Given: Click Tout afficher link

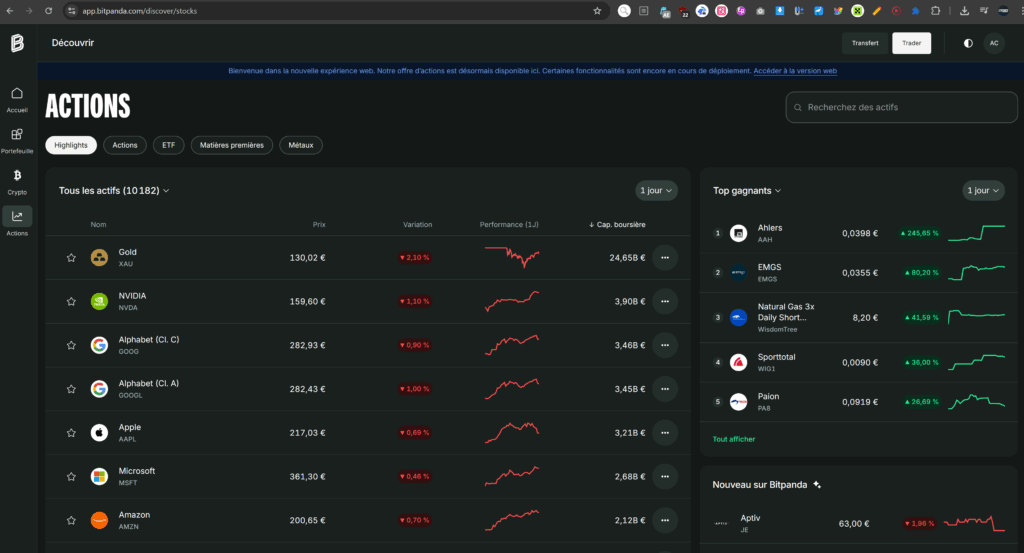Looking at the screenshot, I should [733, 439].
